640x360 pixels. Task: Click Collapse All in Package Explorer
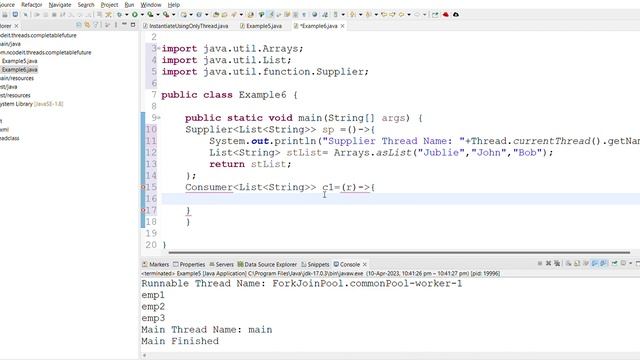point(79,25)
